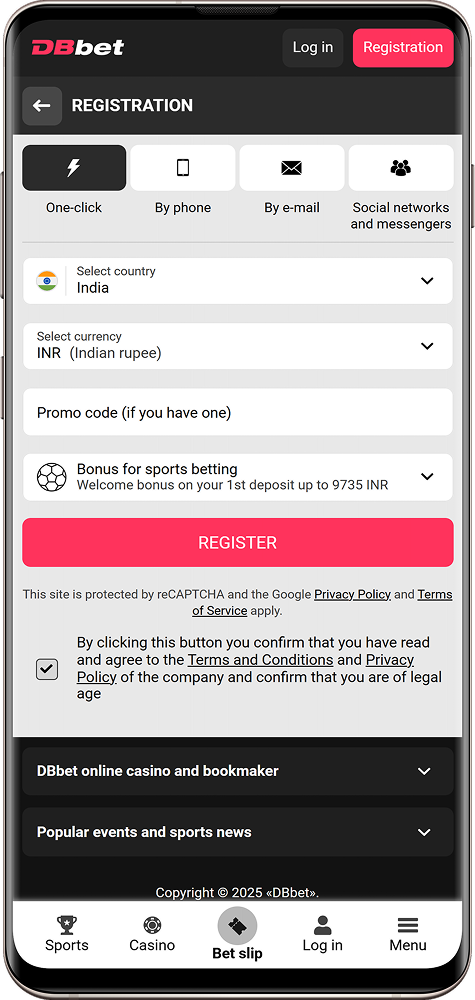Image resolution: width=475 pixels, height=1000 pixels.
Task: Uncheck the terms agreement checkbox
Action: [x=47, y=669]
